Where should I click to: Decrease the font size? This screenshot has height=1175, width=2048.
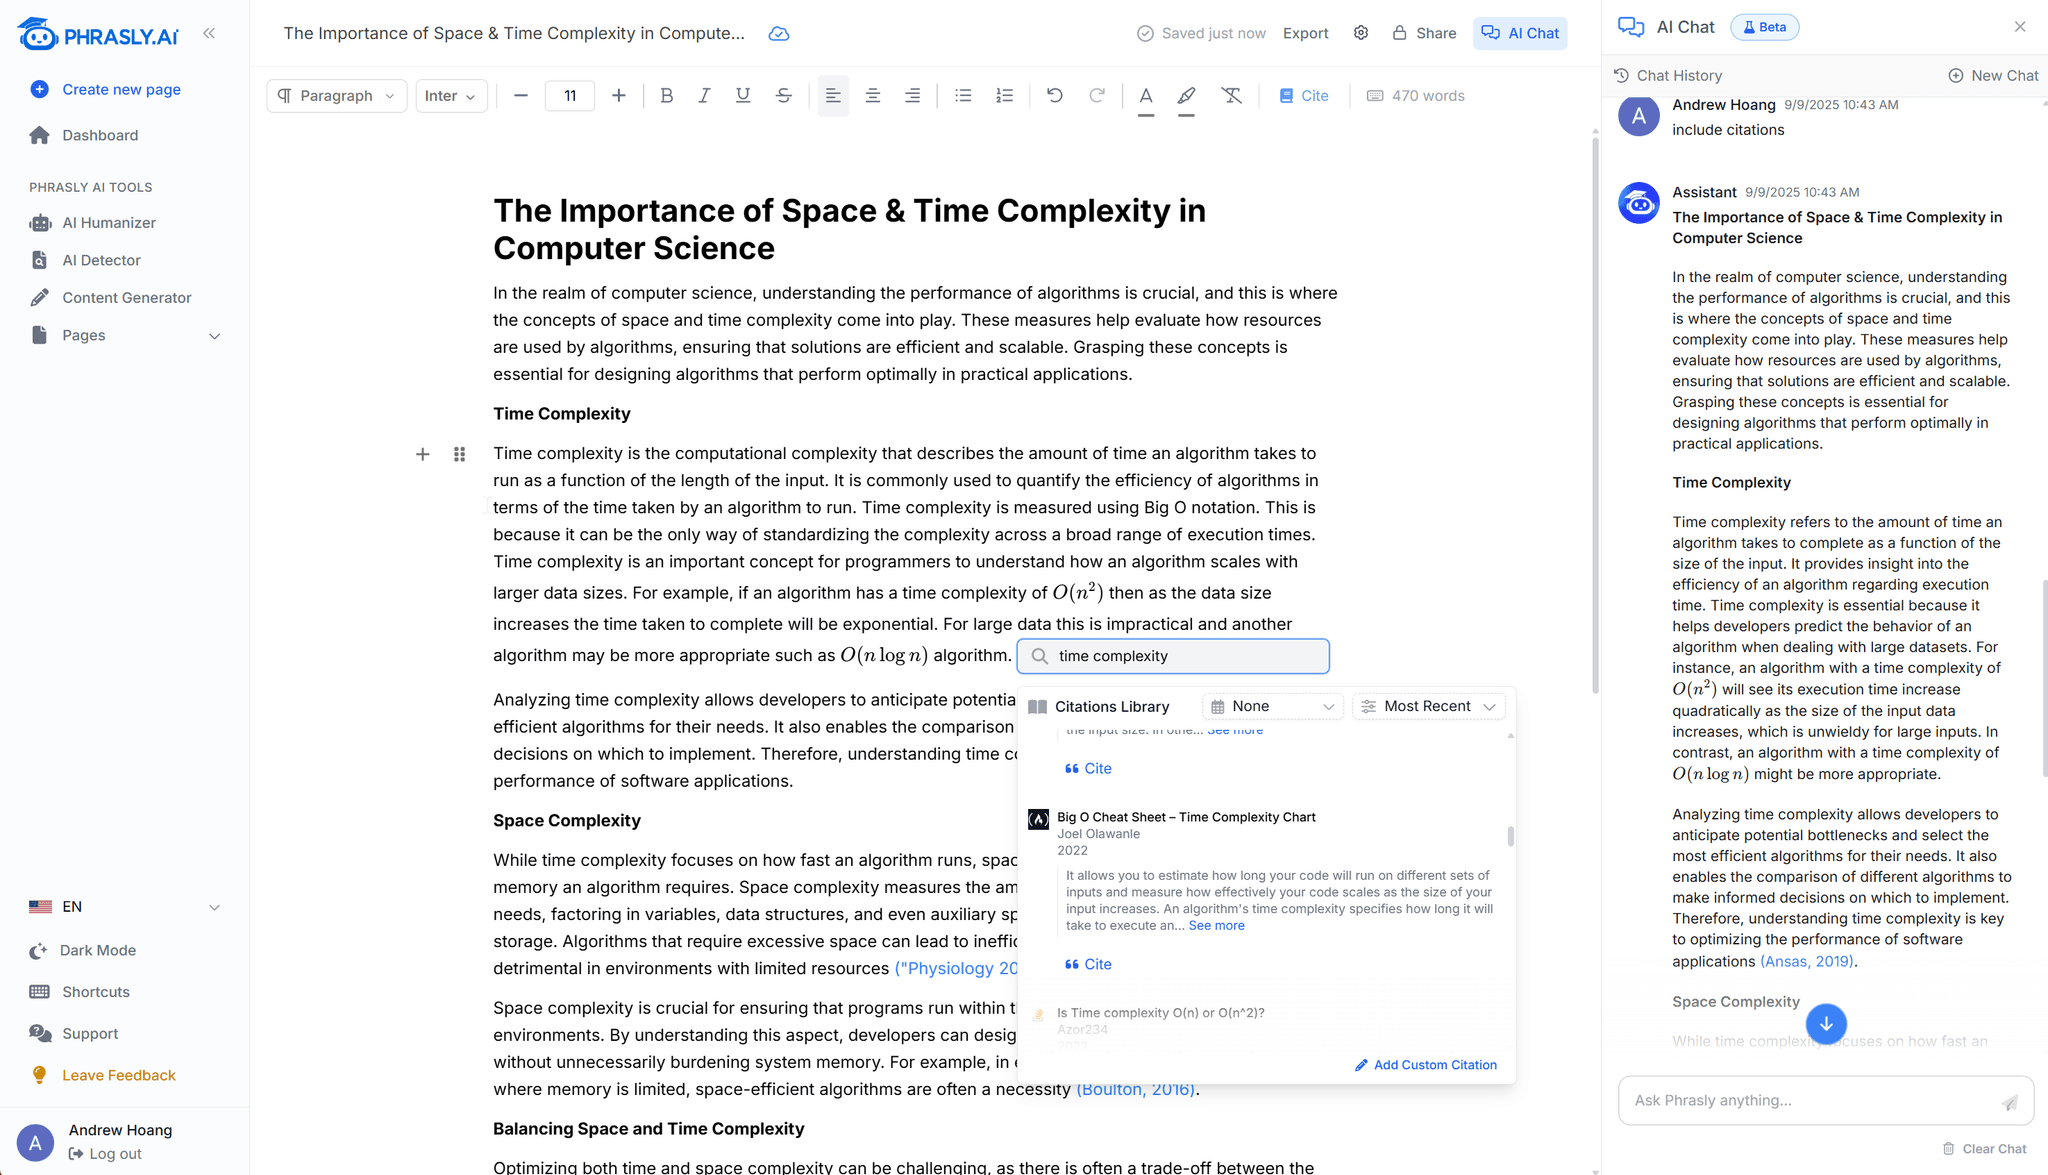(x=520, y=96)
